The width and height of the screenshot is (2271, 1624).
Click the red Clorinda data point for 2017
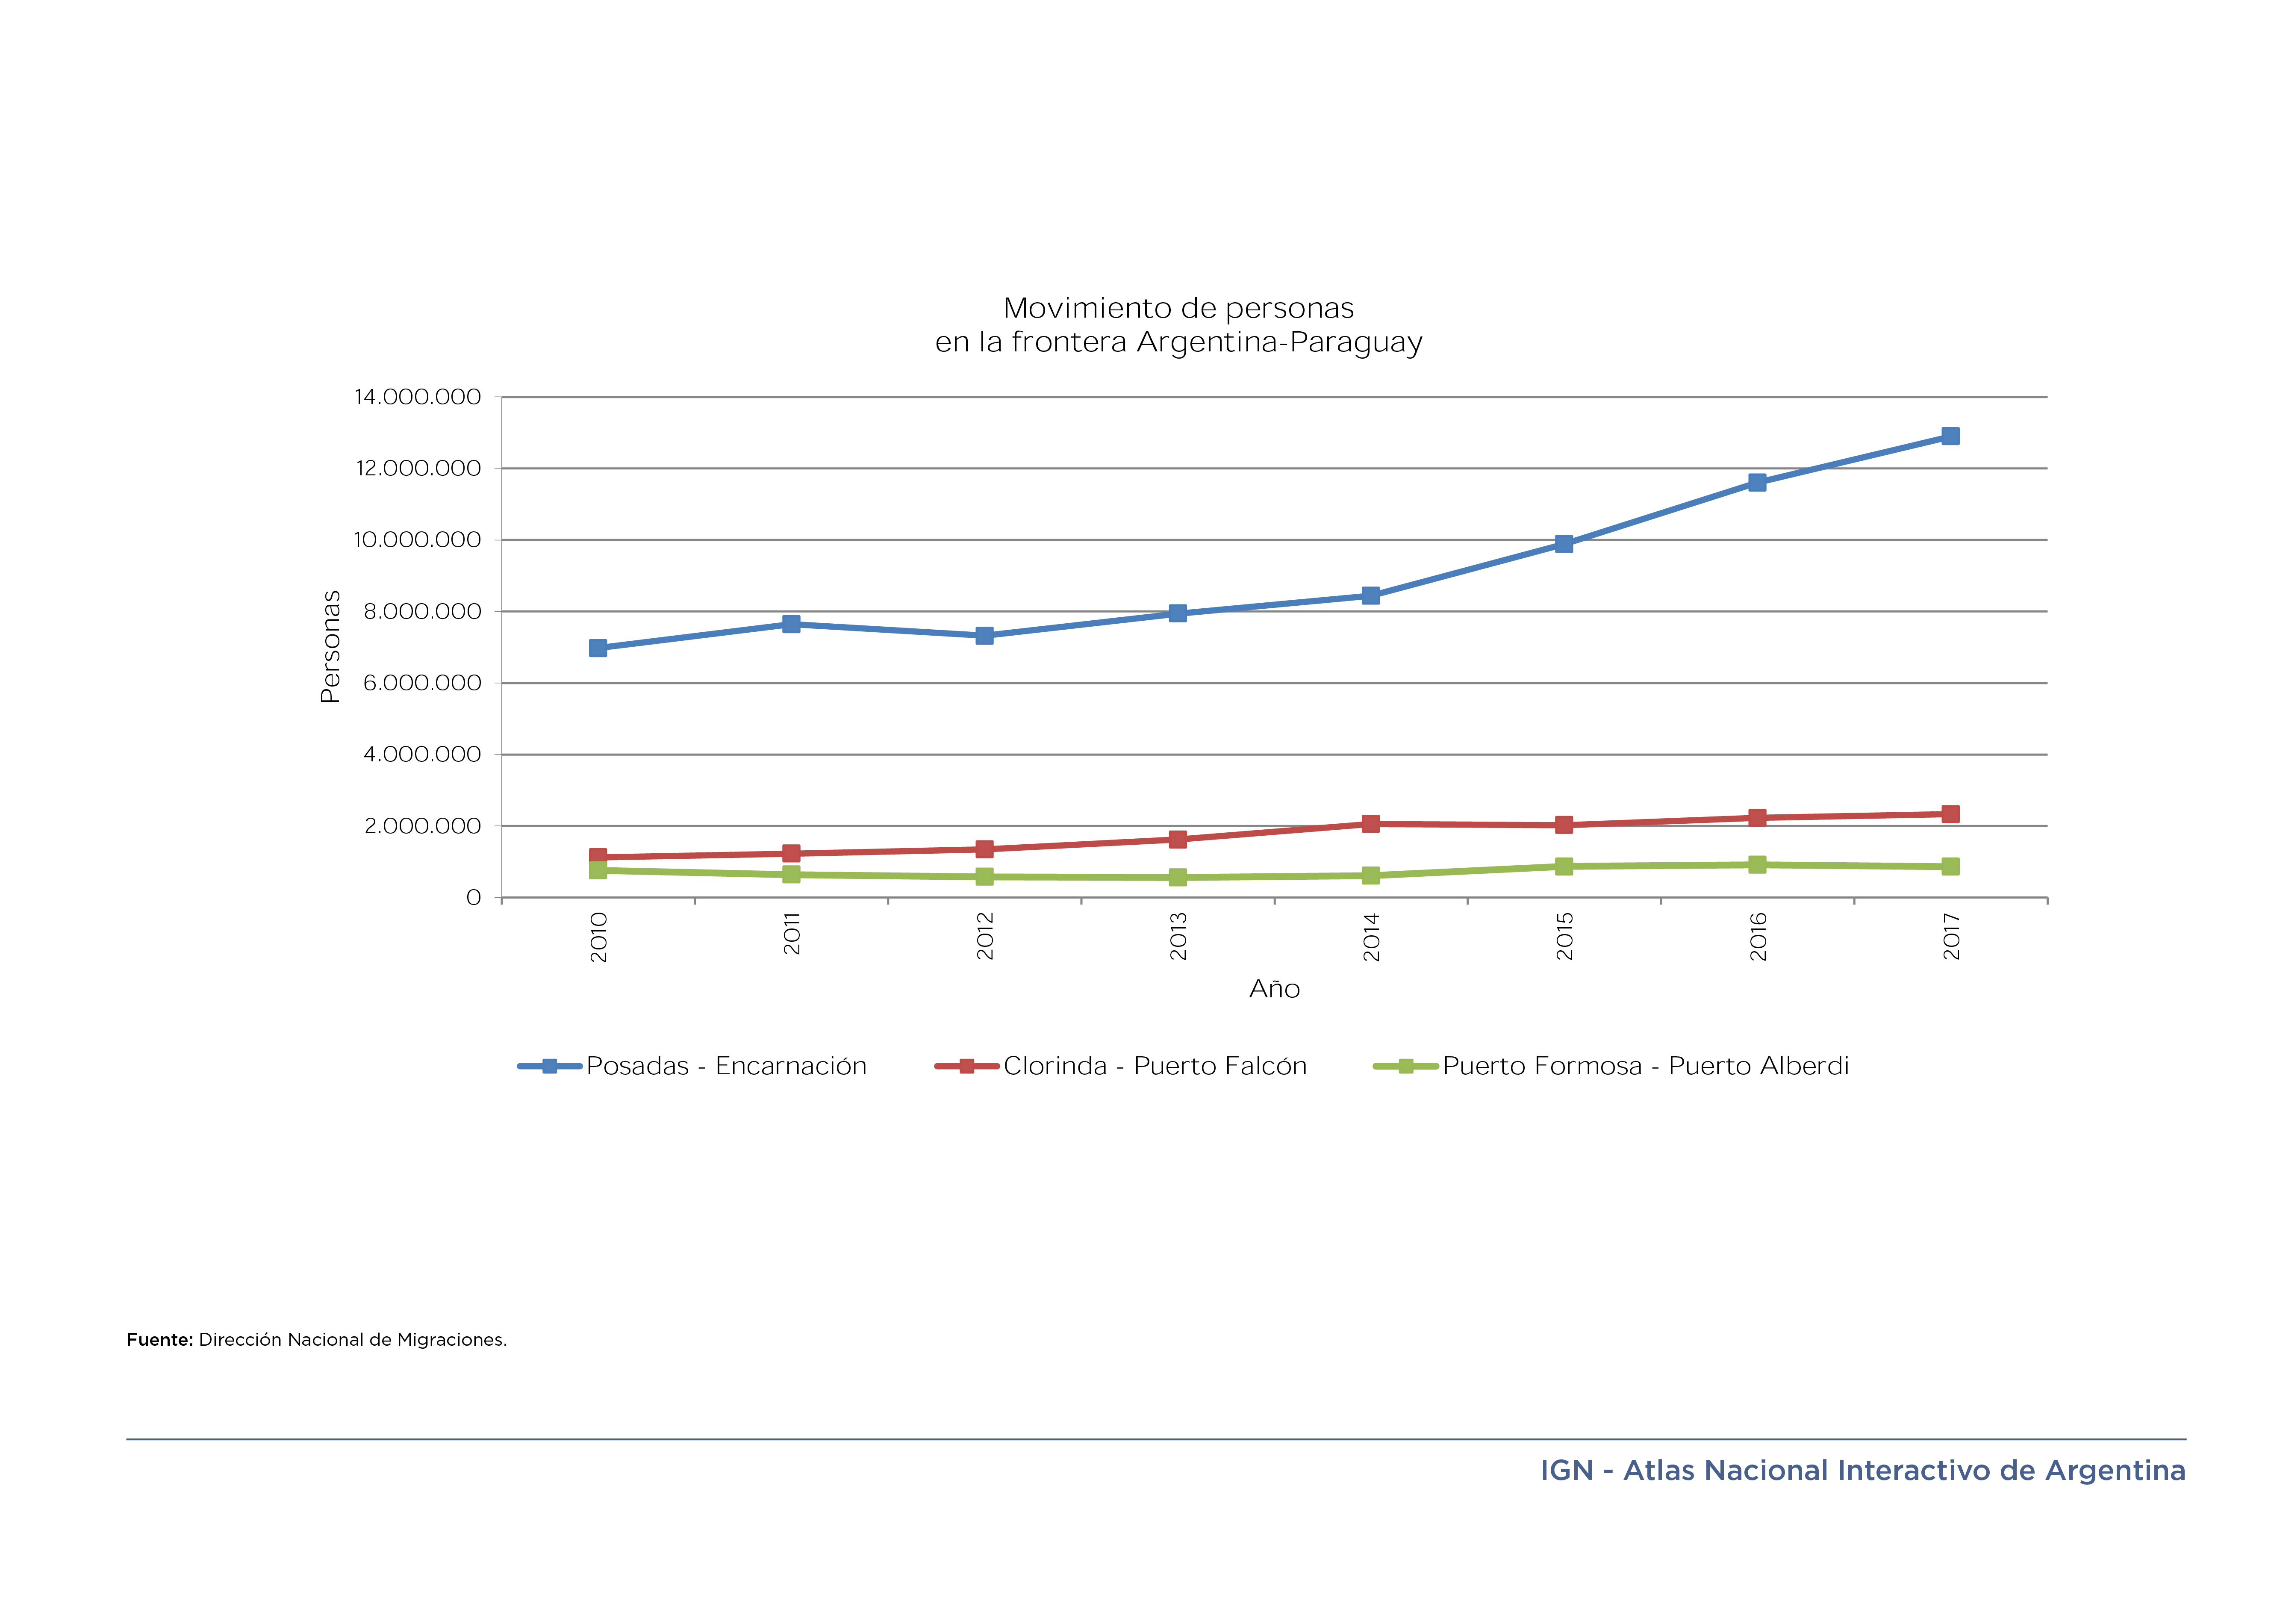1950,814
